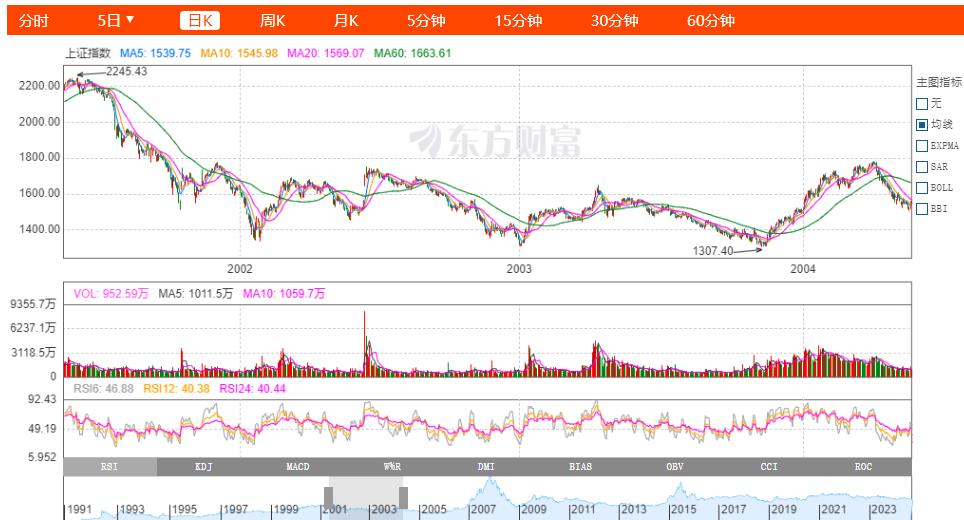Select the BIAS indicator tab
964x520 pixels.
(580, 467)
